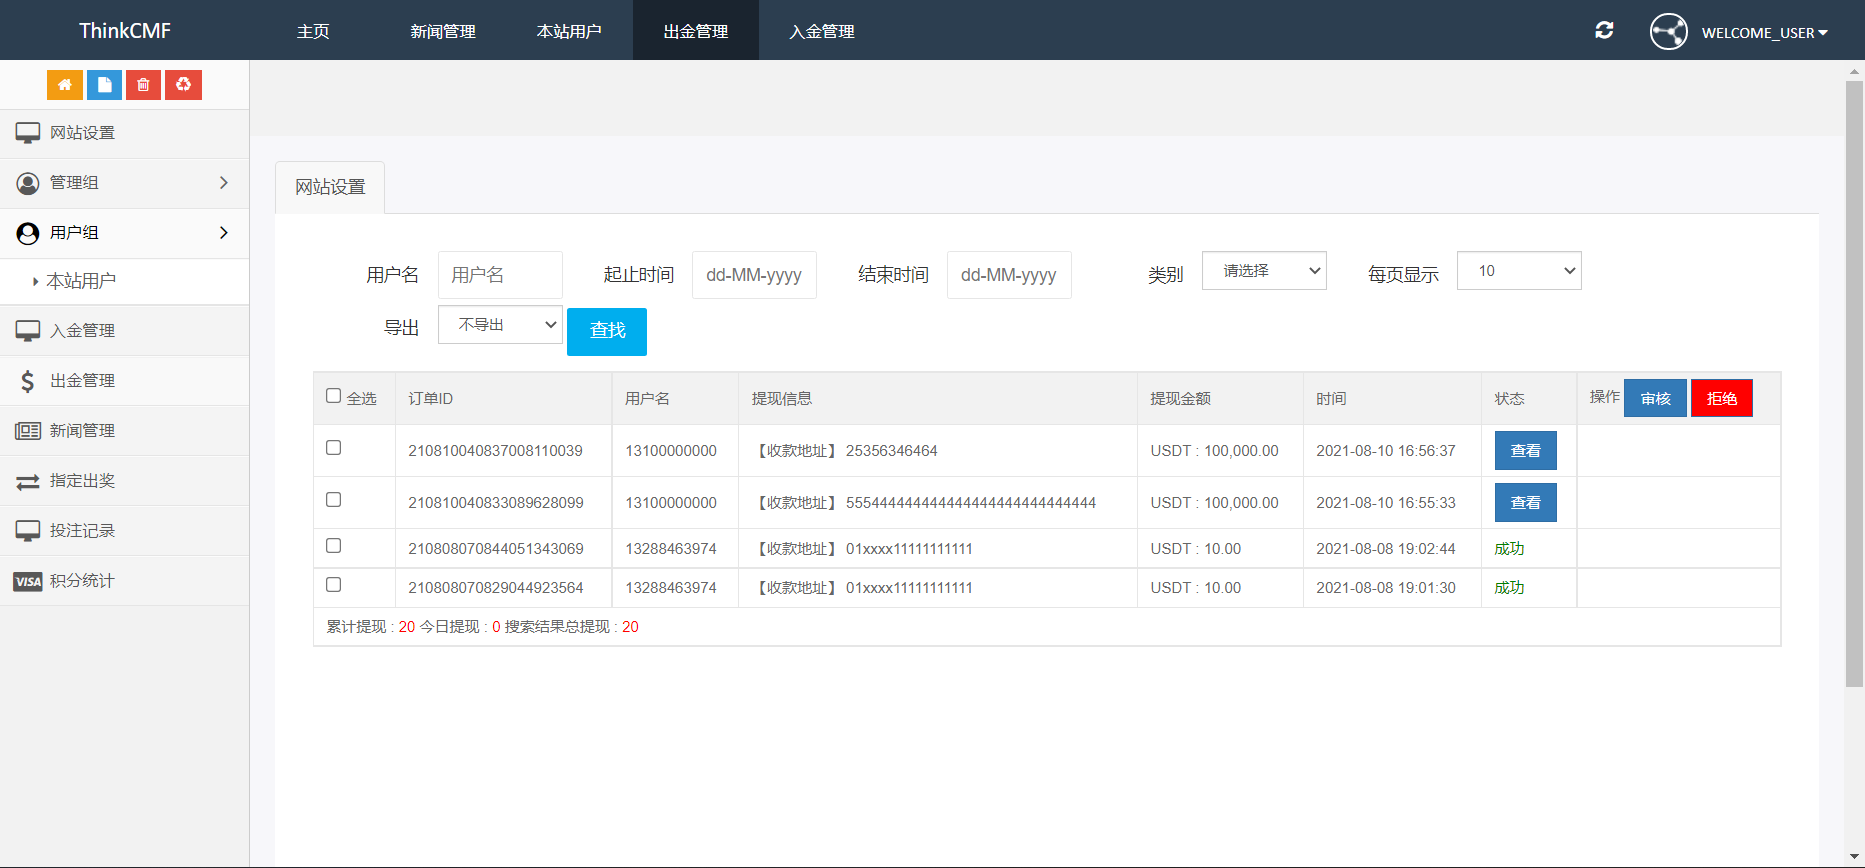This screenshot has height=868, width=1865.
Task: Open 新闻管理 in the sidebar
Action: (x=124, y=431)
